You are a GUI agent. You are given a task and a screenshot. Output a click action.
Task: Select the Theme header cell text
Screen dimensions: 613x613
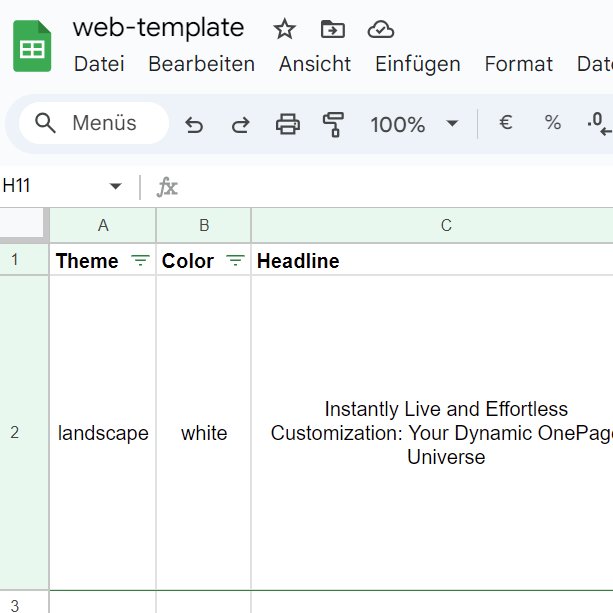click(x=87, y=261)
